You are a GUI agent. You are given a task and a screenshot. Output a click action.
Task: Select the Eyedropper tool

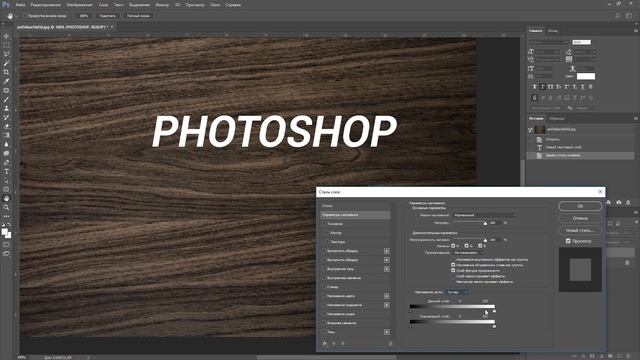point(6,81)
